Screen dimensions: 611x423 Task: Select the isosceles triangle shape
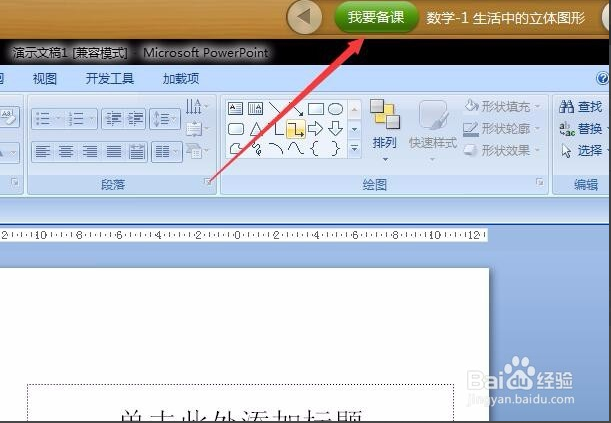tap(255, 129)
